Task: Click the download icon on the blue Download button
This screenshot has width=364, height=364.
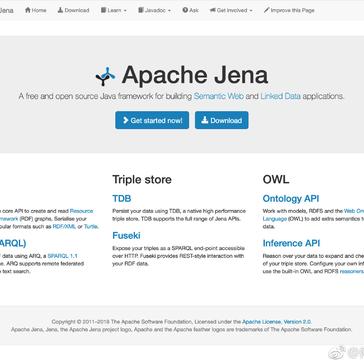Action: click(205, 120)
